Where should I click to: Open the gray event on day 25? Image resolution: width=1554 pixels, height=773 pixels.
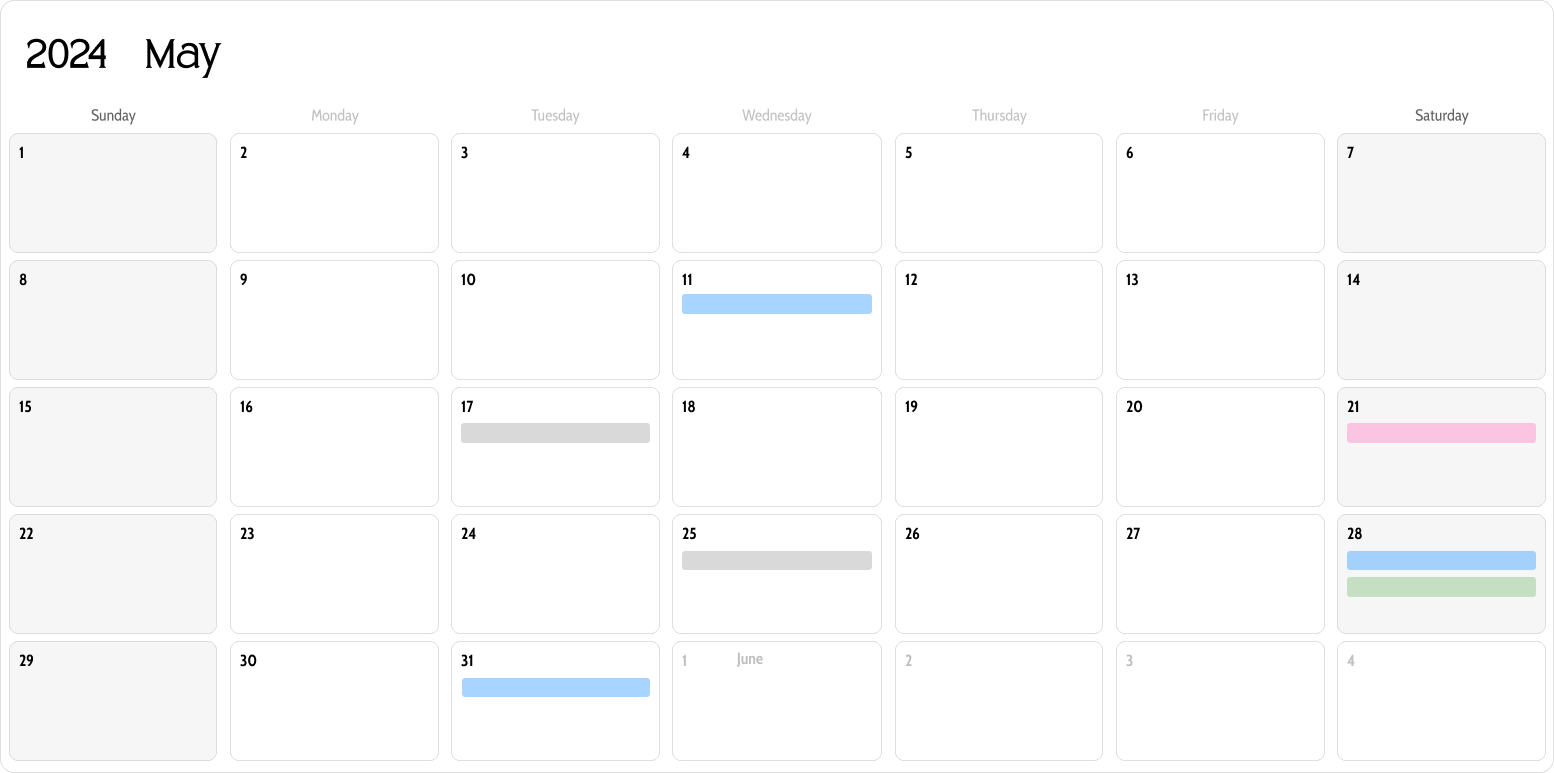click(776, 560)
